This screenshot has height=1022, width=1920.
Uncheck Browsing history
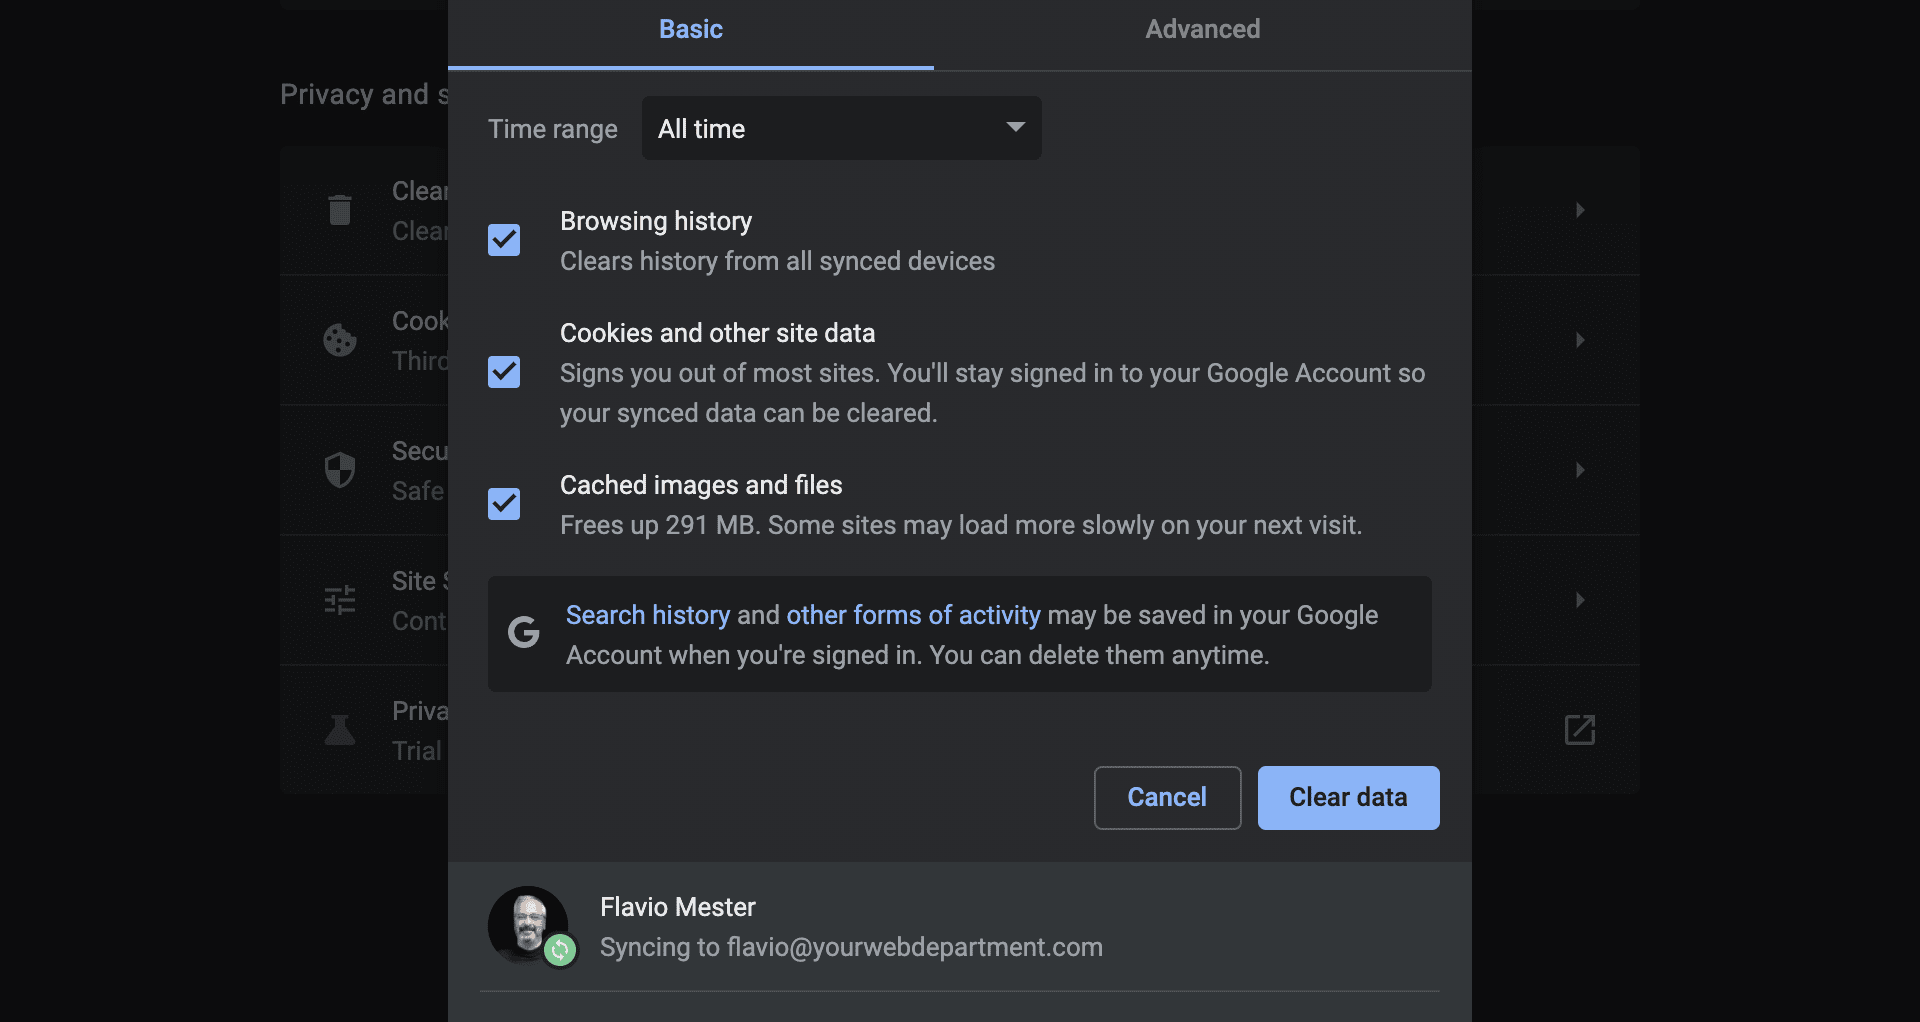[x=503, y=240]
